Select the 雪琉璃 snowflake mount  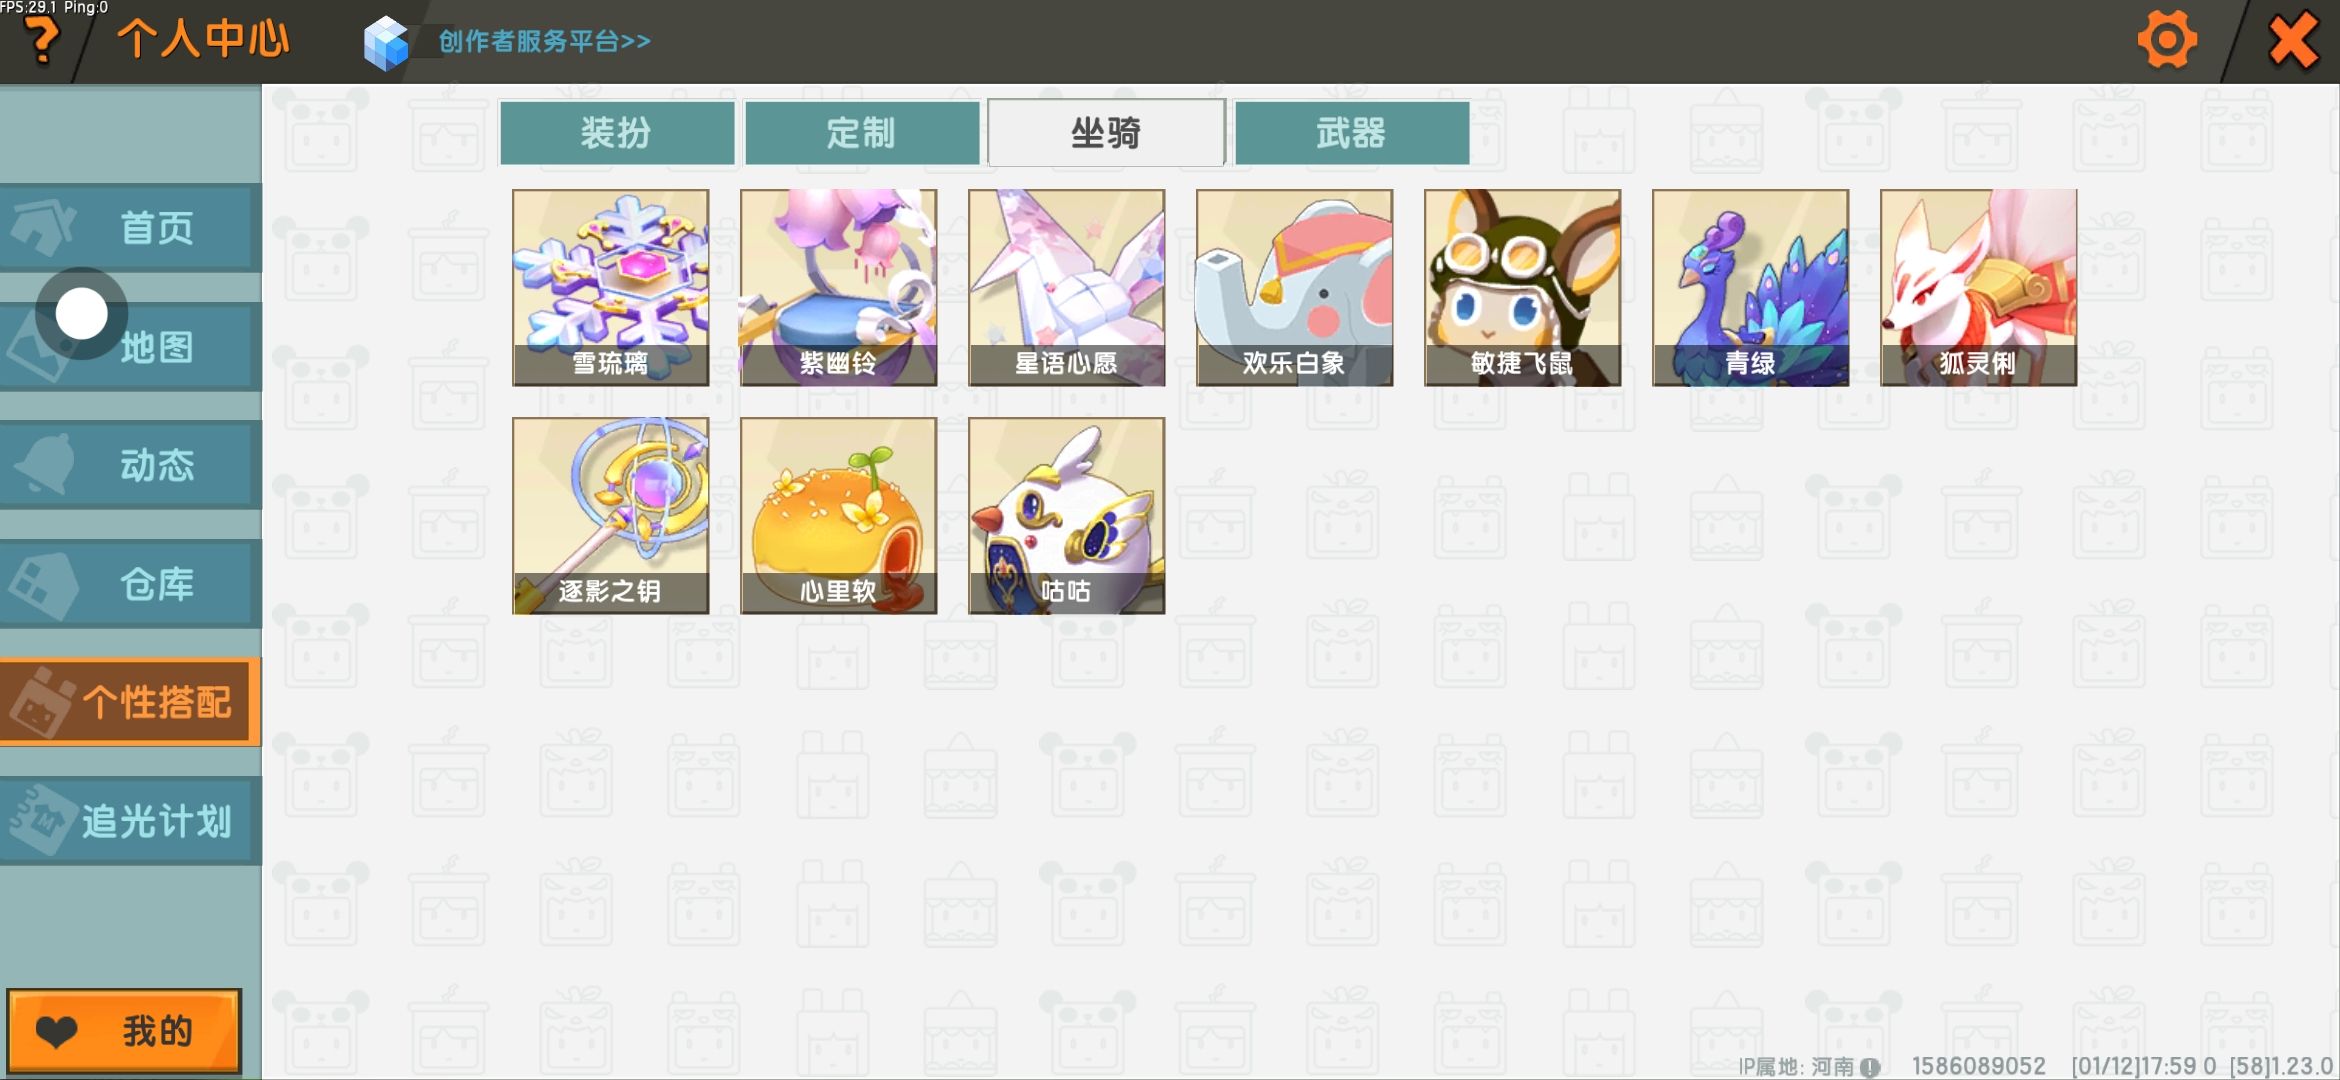611,288
